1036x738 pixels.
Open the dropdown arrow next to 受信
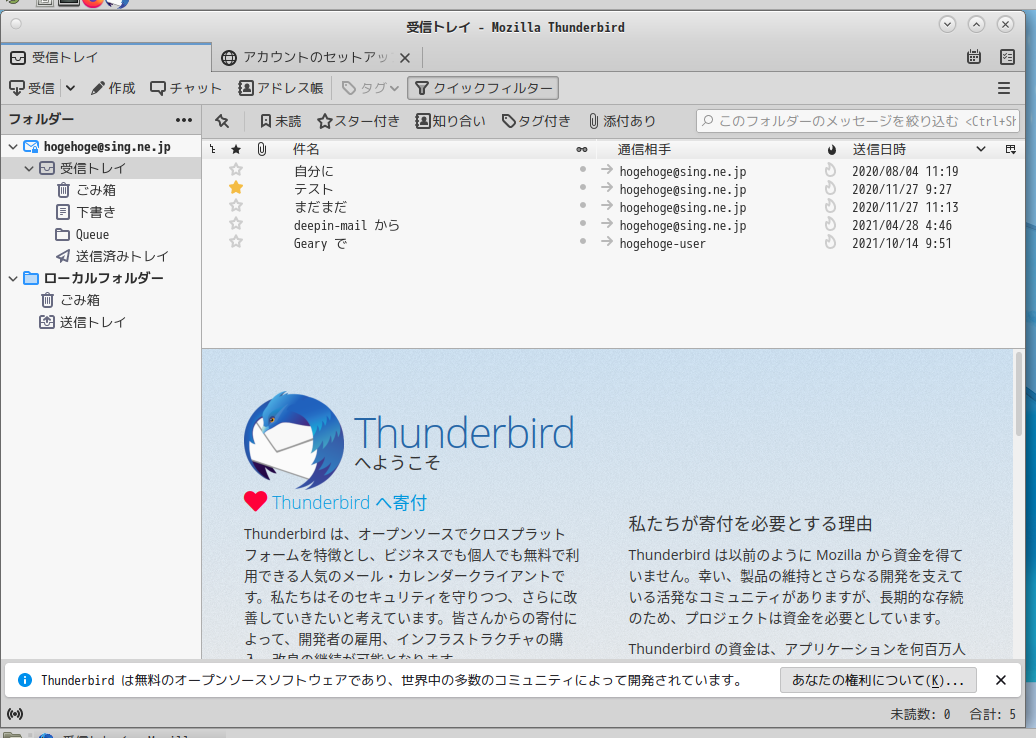pyautogui.click(x=71, y=88)
